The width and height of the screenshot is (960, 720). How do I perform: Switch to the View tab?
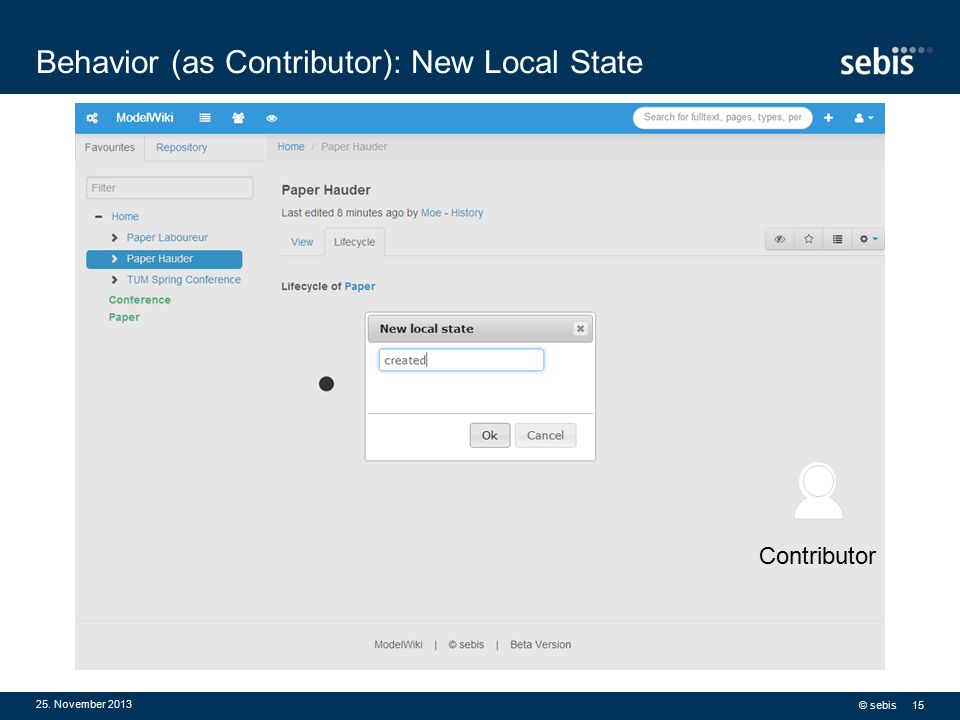pos(302,242)
